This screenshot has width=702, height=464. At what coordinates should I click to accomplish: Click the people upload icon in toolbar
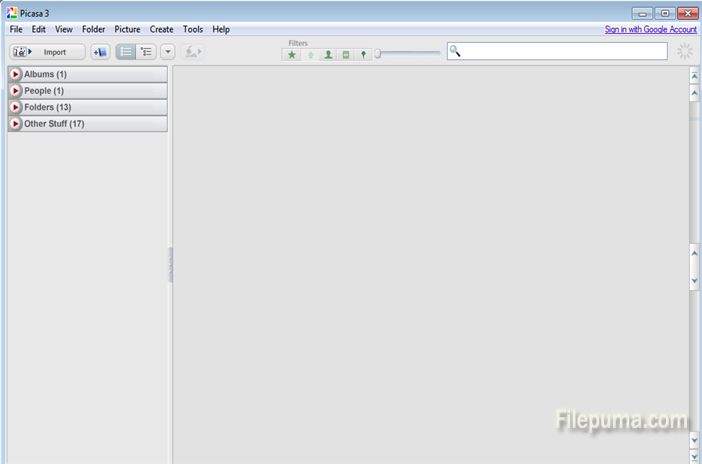point(193,52)
